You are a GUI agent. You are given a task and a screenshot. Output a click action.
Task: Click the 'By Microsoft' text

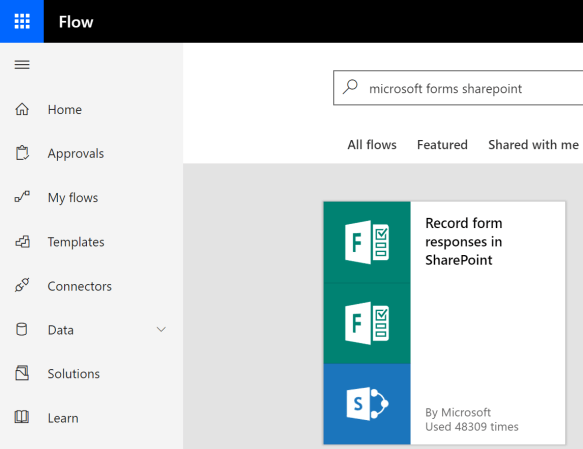[458, 412]
